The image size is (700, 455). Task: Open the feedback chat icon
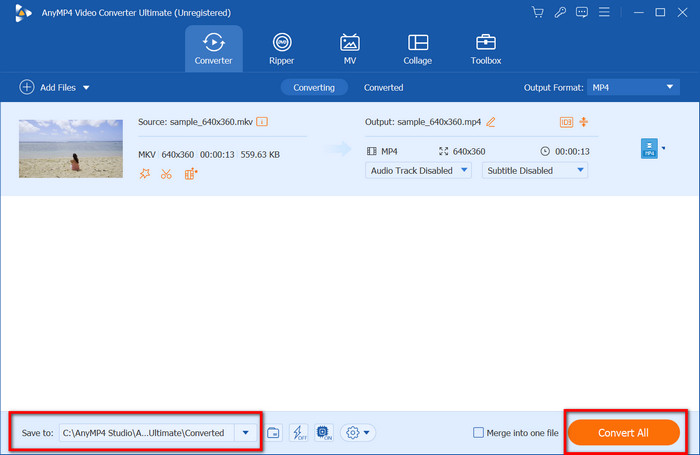[582, 12]
